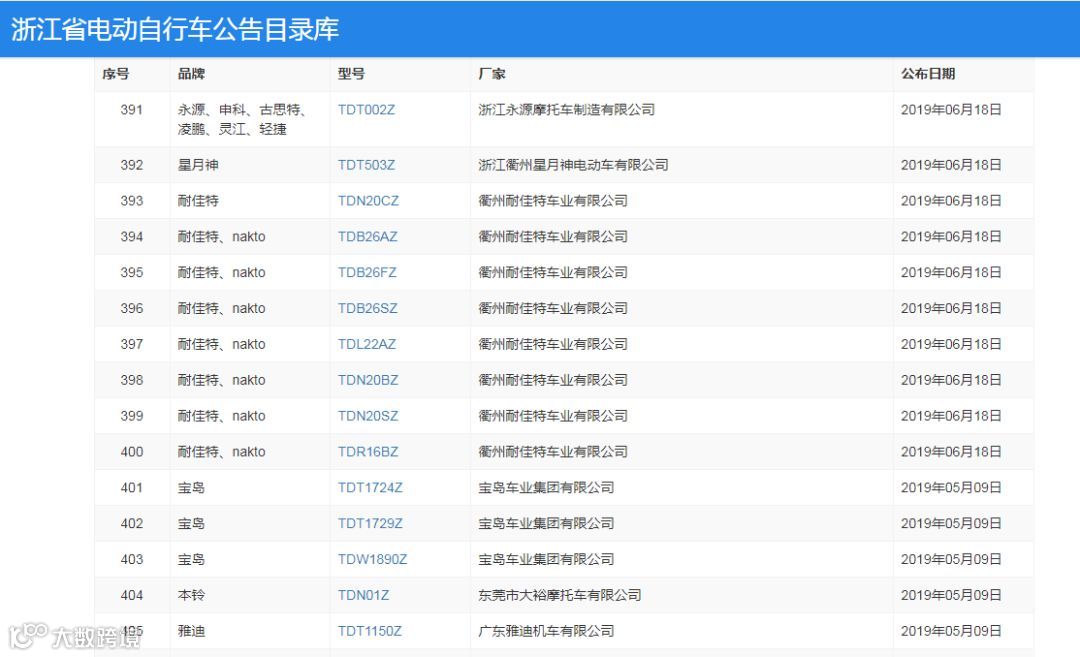1080x657 pixels.
Task: Click 宝岛车业集团有限公司 in row 402
Action: (546, 523)
